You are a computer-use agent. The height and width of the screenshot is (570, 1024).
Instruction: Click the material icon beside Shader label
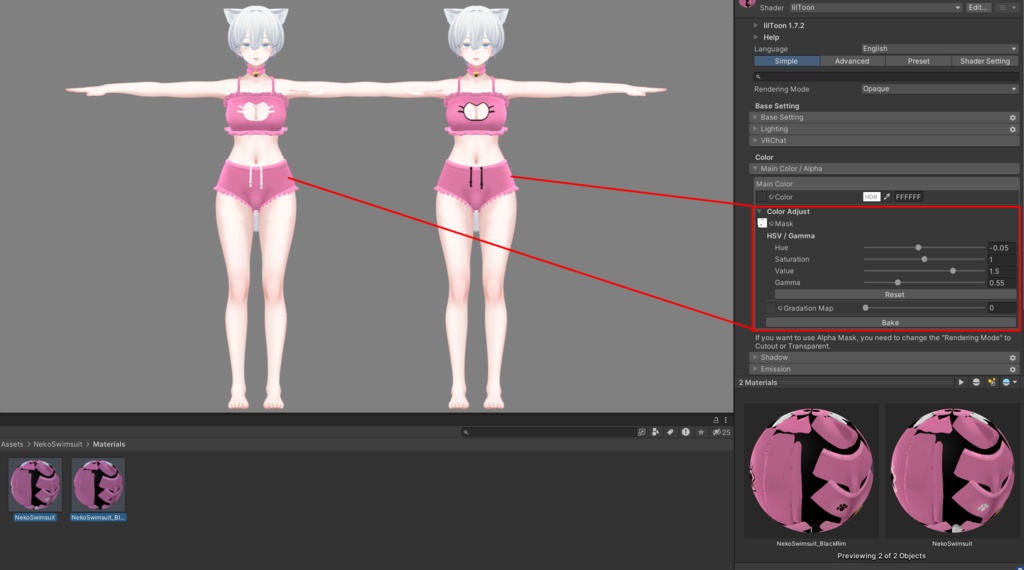click(746, 3)
